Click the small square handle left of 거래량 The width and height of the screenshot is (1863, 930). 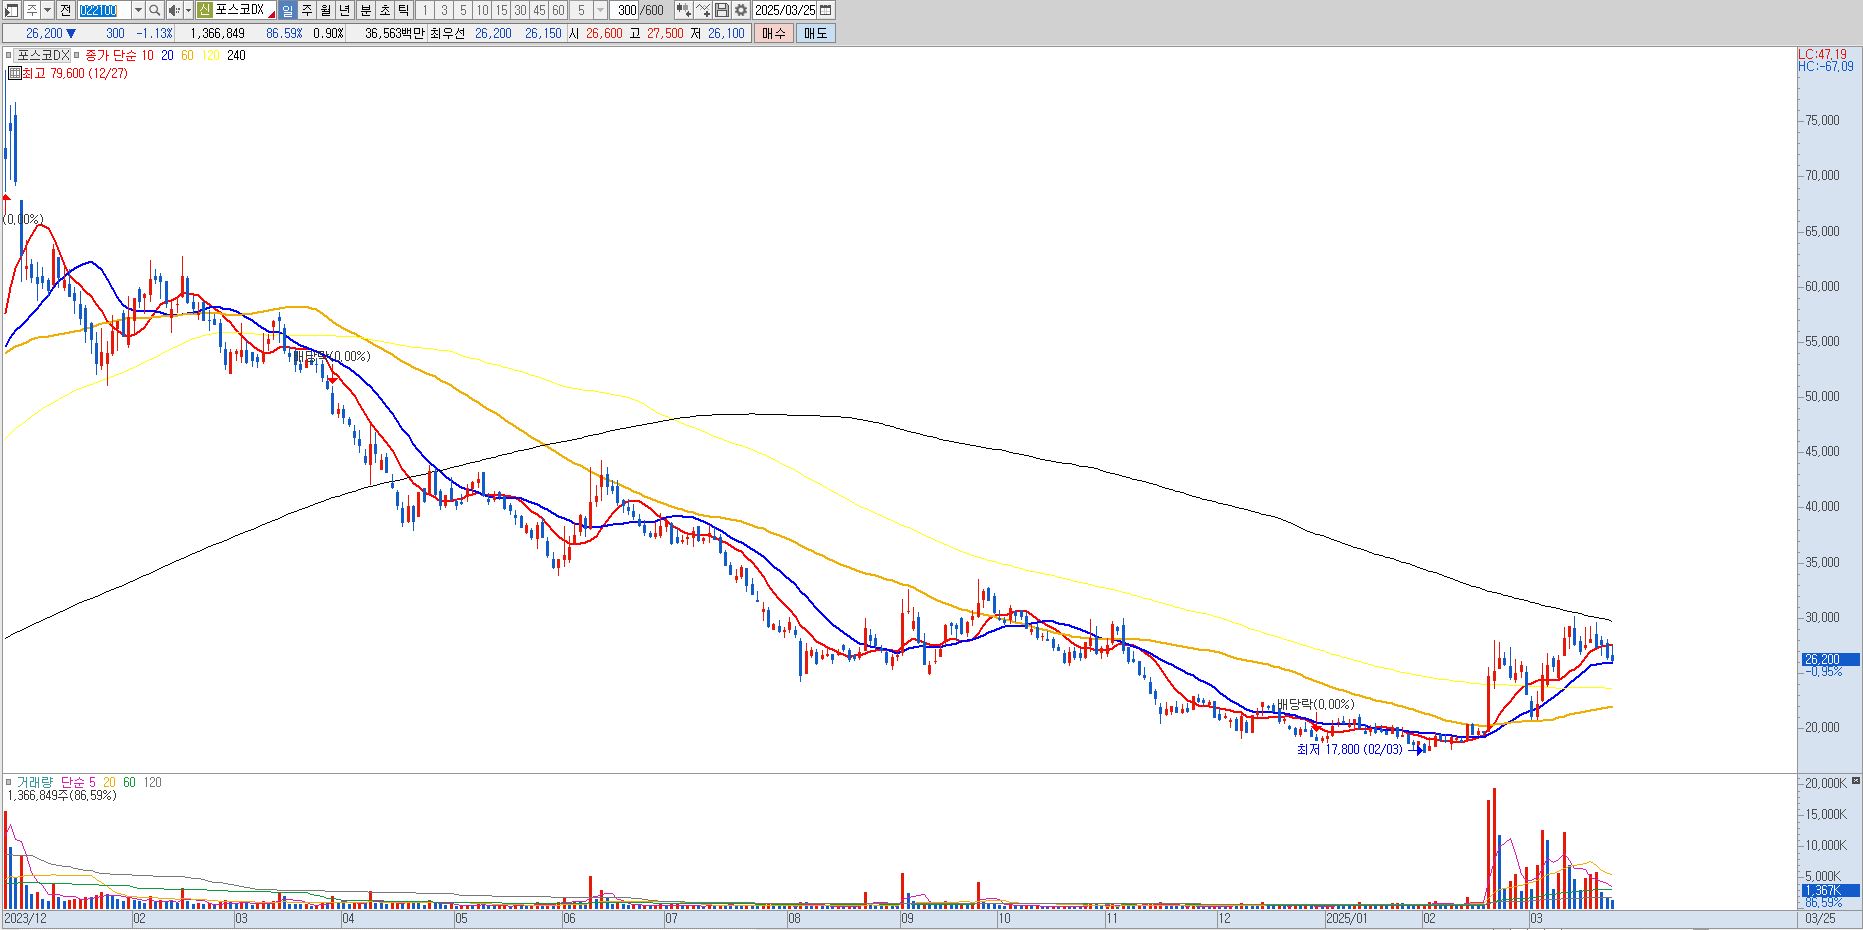pyautogui.click(x=9, y=782)
